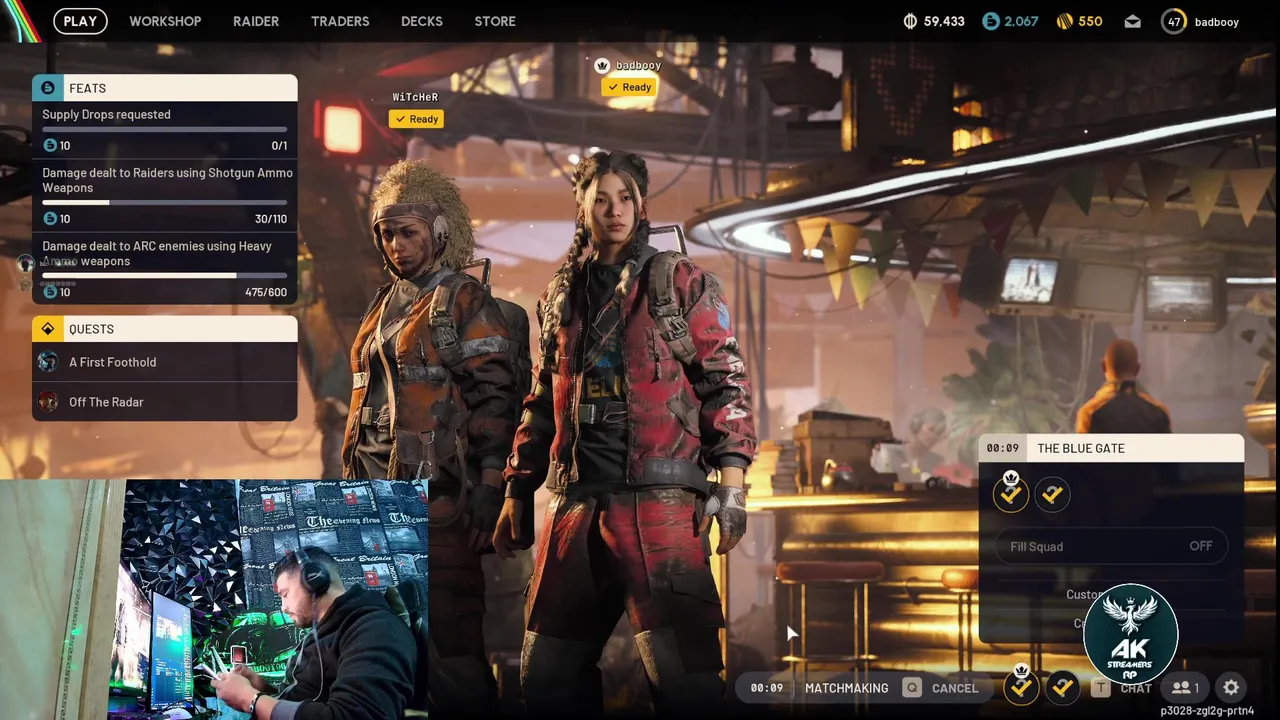Select the Heavy Ammo weapons ARC damage feat
The width and height of the screenshot is (1280, 720).
coord(165,268)
